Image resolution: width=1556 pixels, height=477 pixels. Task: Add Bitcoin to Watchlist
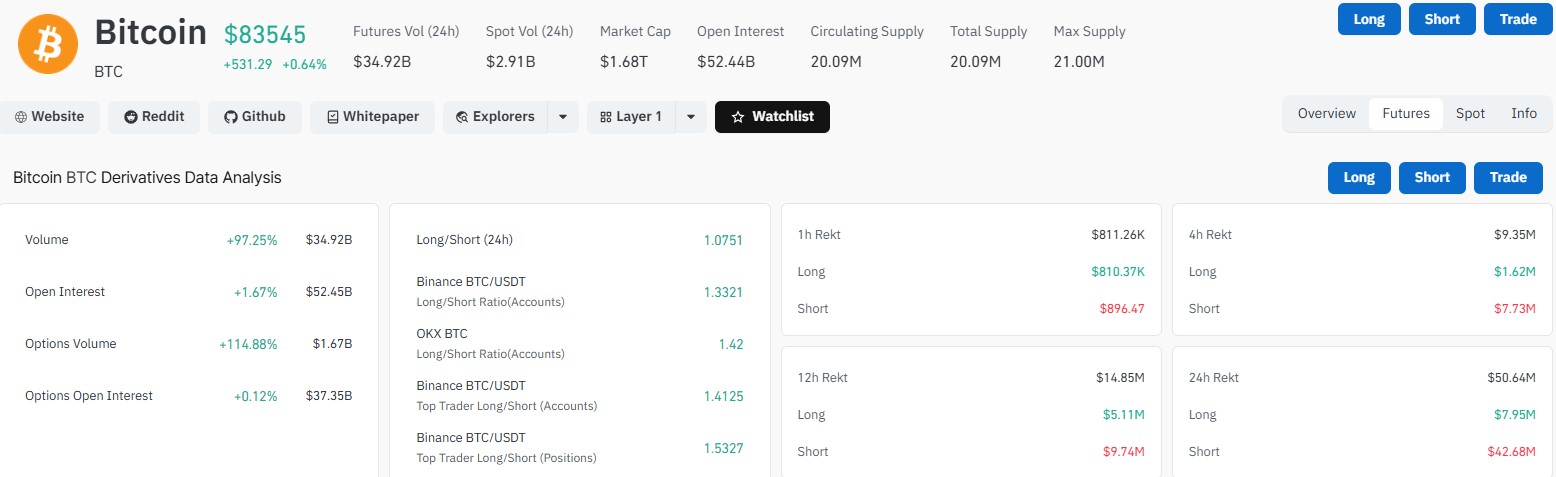[x=772, y=117]
